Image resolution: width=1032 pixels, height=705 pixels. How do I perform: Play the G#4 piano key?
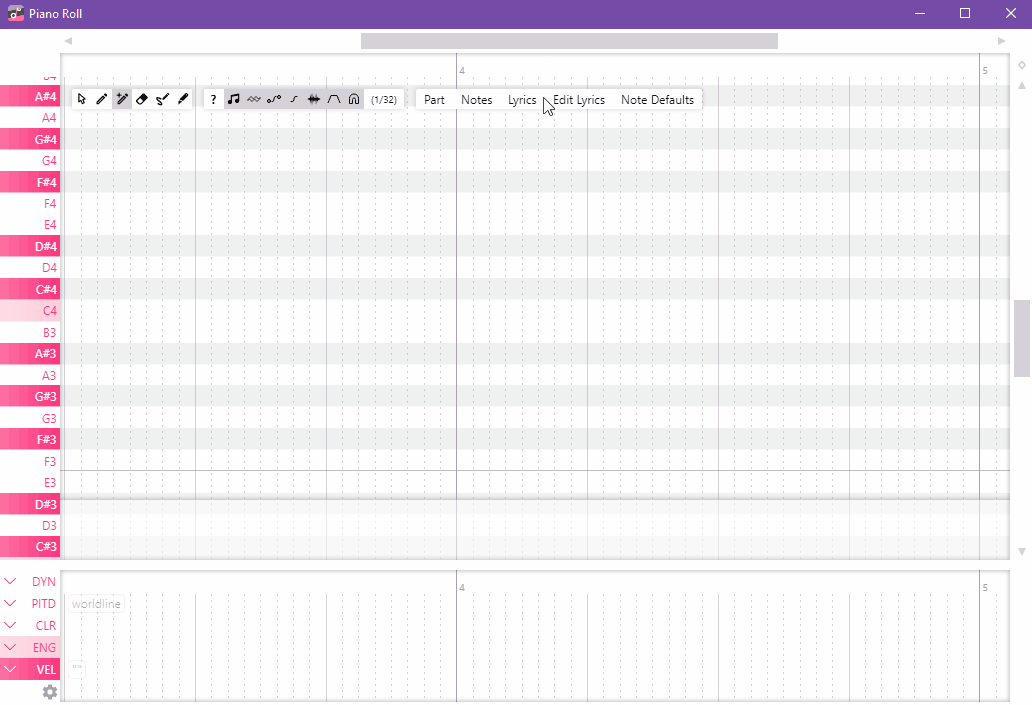(30, 139)
